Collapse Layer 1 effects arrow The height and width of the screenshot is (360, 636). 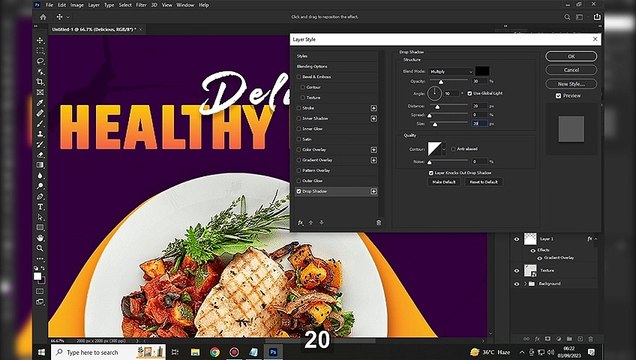[x=596, y=239]
